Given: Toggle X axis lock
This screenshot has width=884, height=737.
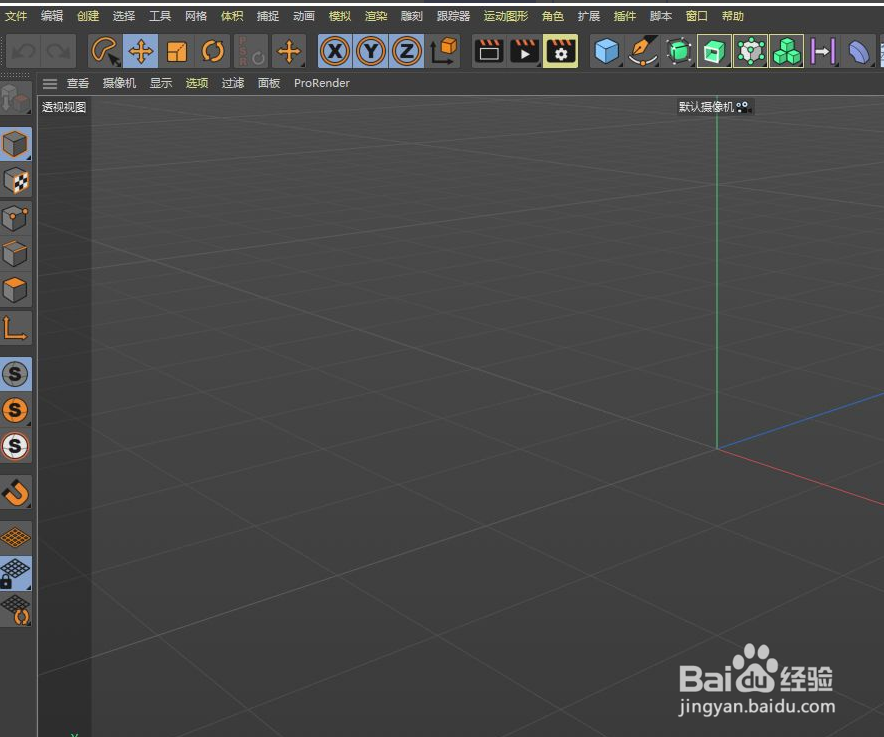Looking at the screenshot, I should [335, 51].
